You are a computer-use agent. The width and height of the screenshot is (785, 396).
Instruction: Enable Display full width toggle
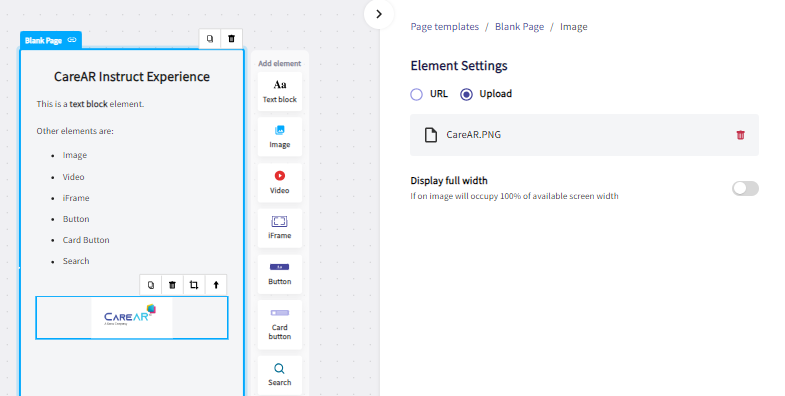(745, 188)
